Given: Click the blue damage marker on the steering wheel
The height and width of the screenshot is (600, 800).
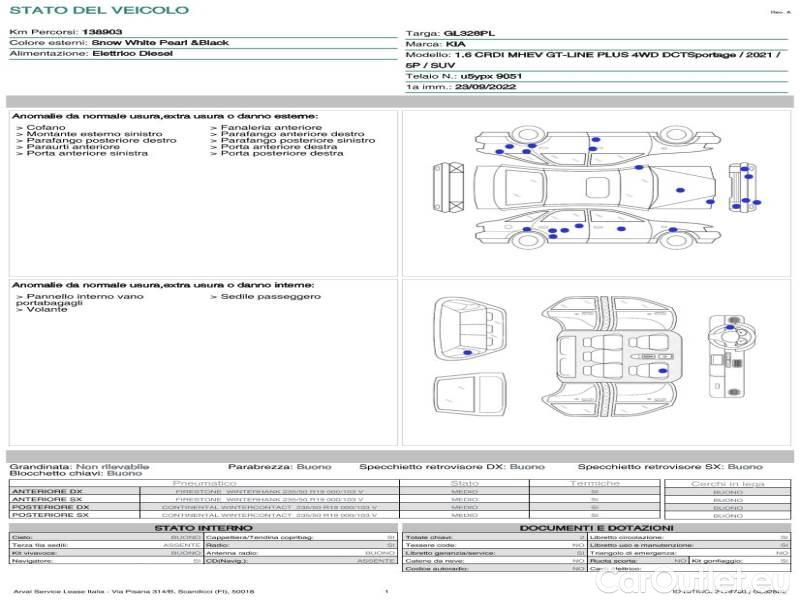Looking at the screenshot, I should [729, 328].
